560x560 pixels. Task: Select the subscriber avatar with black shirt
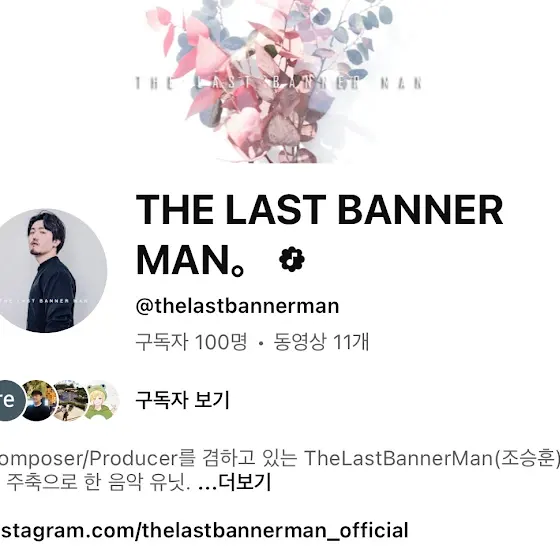(x=37, y=400)
